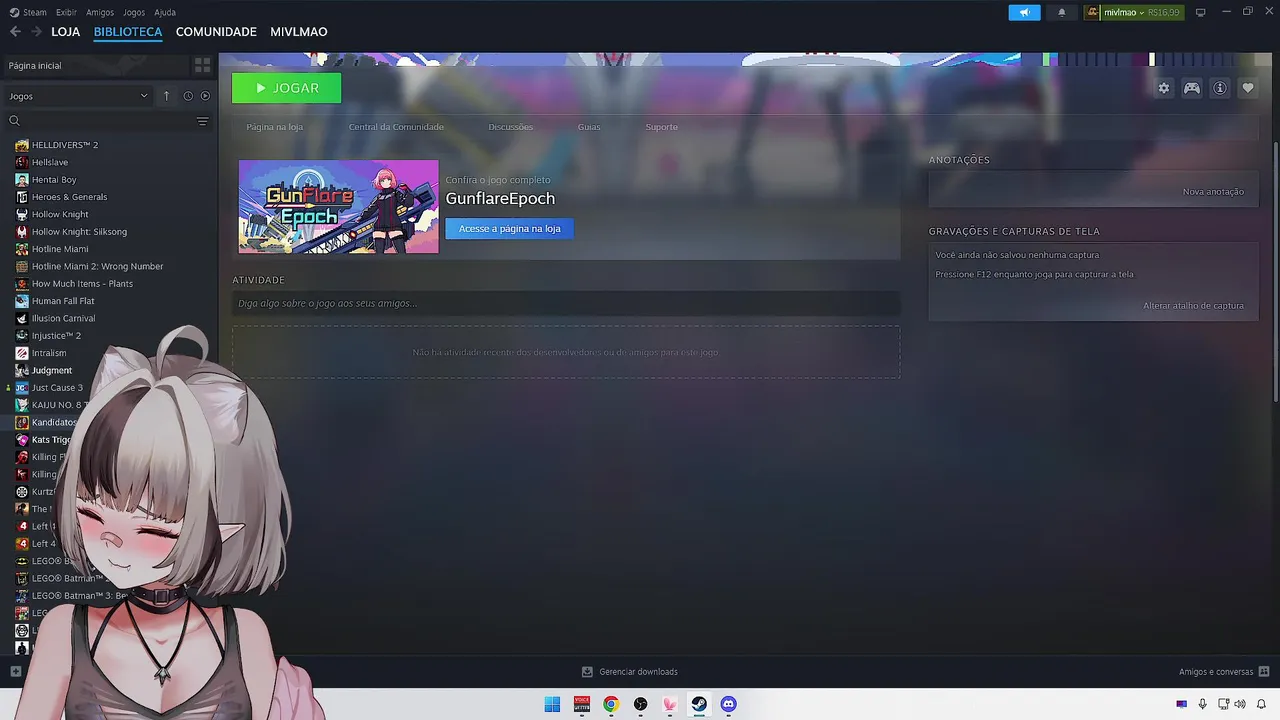
Task: Open the Amigos menu
Action: point(100,12)
